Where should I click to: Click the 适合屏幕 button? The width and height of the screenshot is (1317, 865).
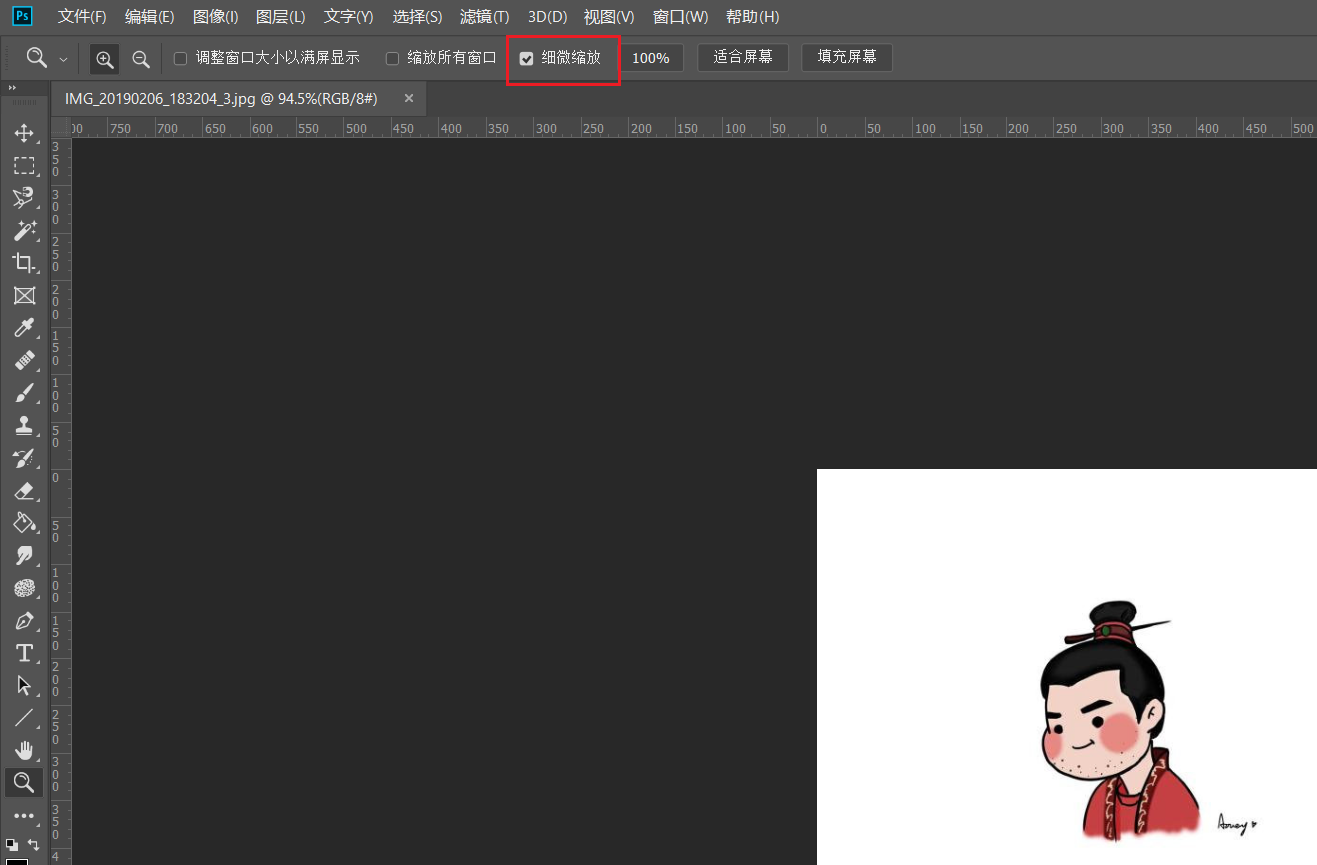point(742,57)
